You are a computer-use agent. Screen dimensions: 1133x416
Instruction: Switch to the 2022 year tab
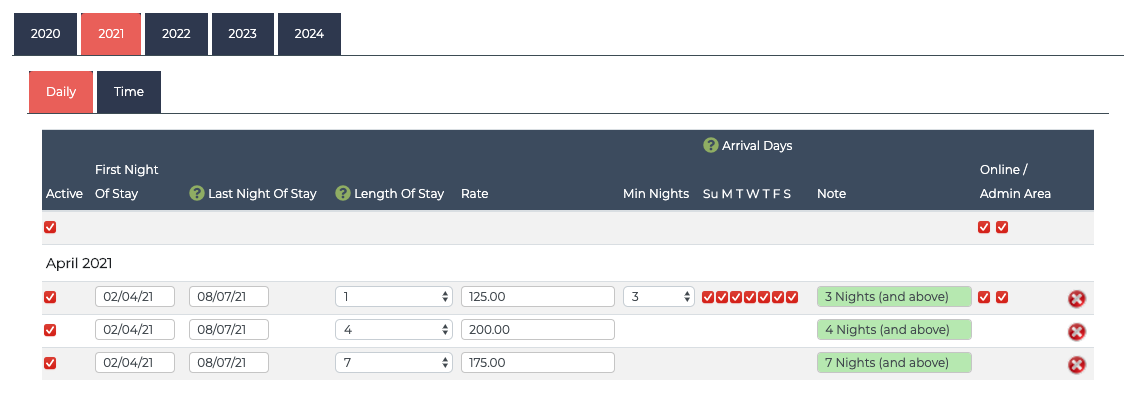click(176, 34)
